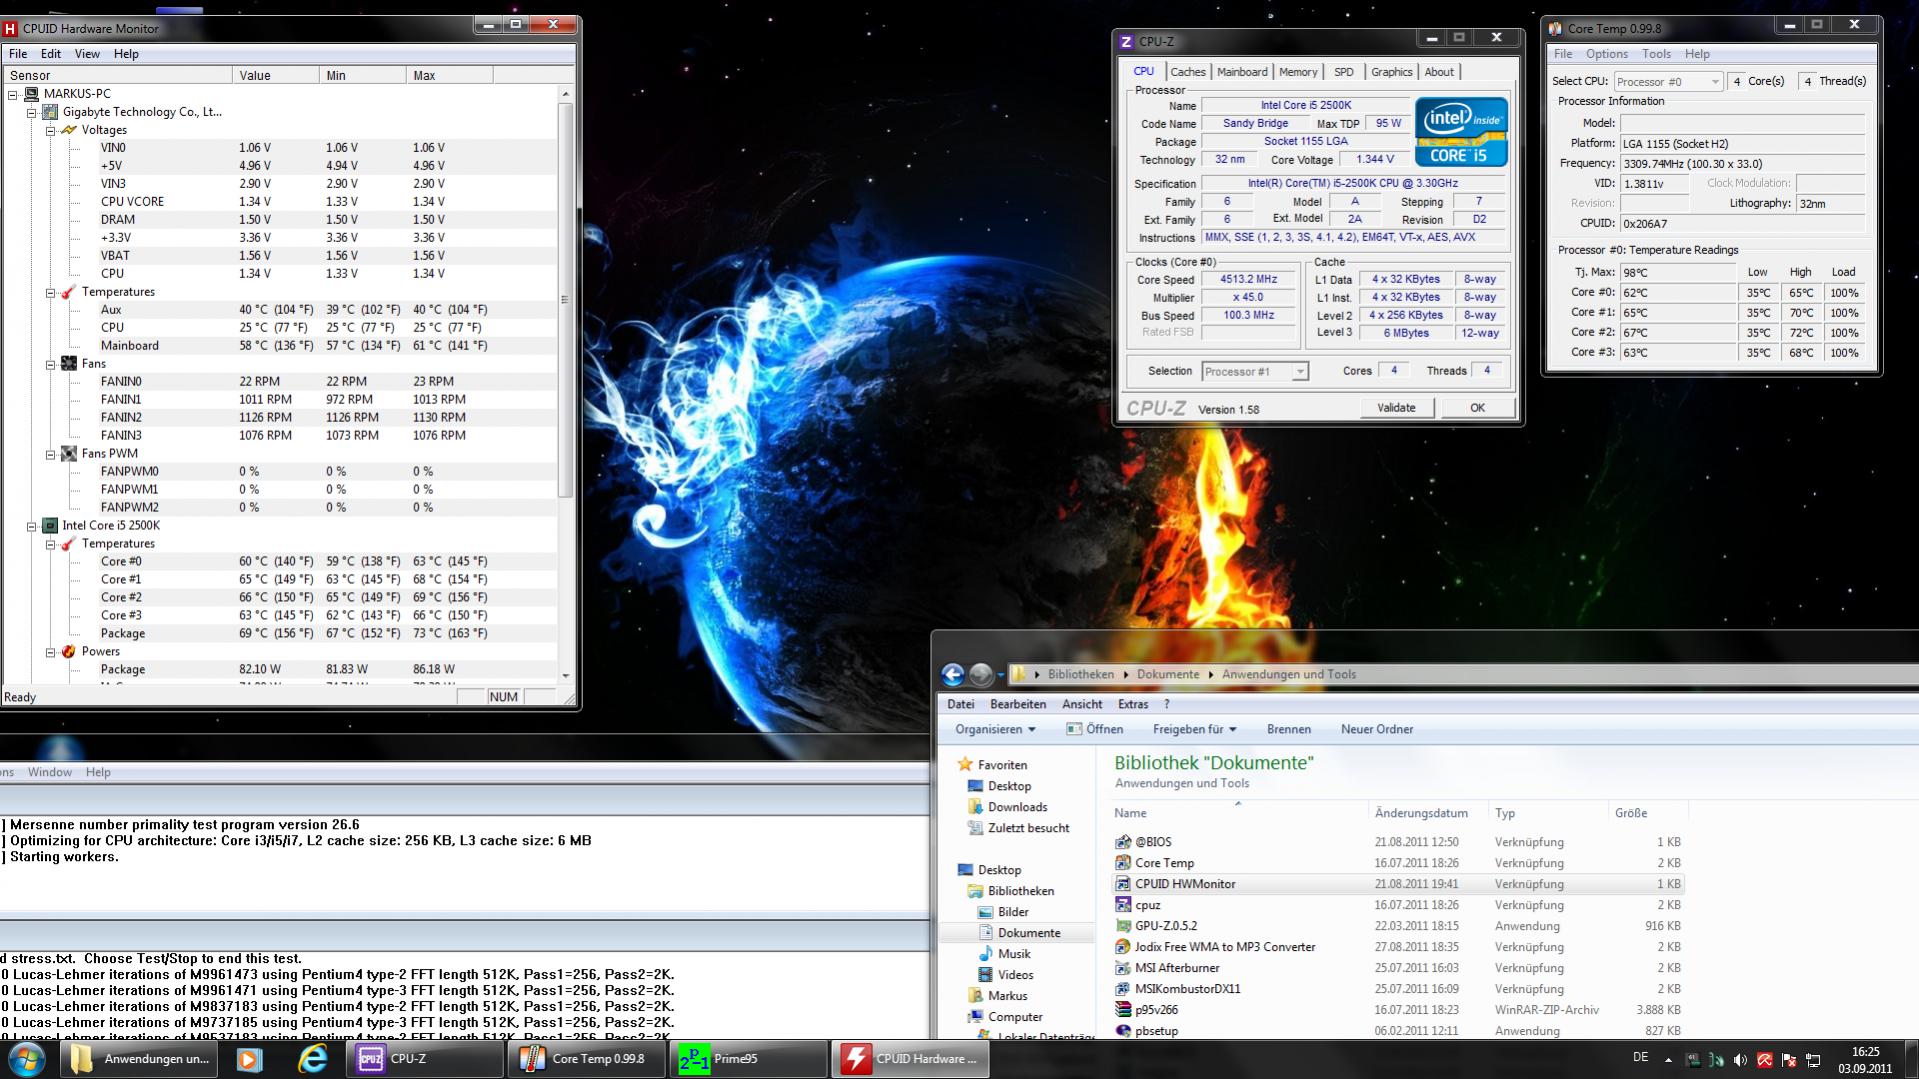This screenshot has height=1079, width=1919.
Task: Click Öffnen button in Explorer toolbar
Action: (x=1095, y=729)
